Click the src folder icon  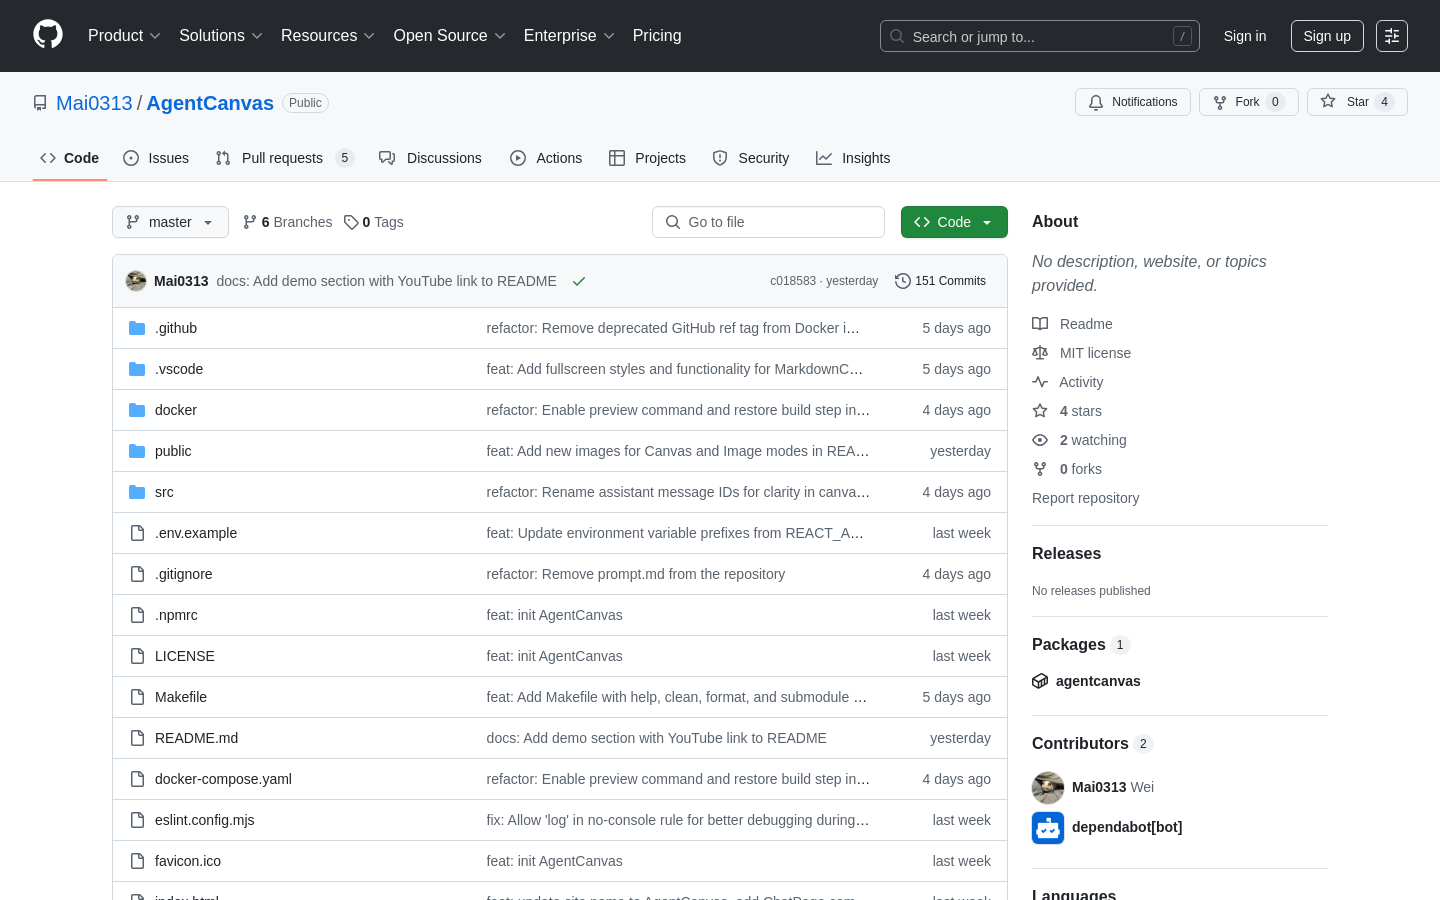(x=137, y=492)
